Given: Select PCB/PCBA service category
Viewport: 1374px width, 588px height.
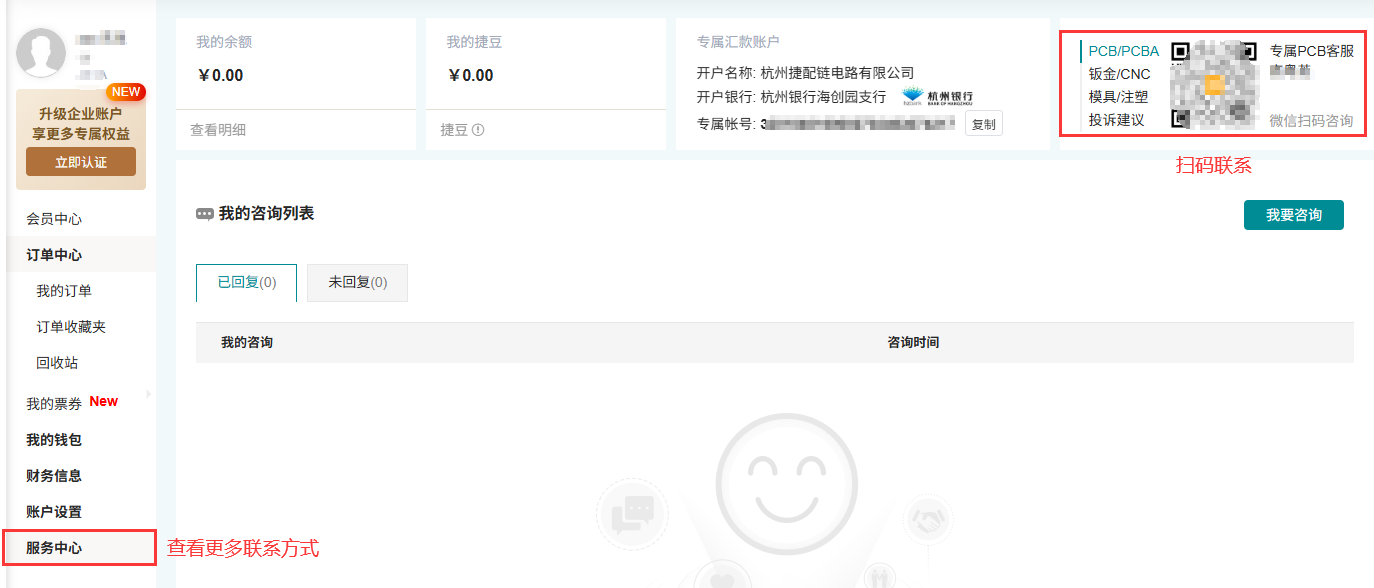Looking at the screenshot, I should 1123,51.
